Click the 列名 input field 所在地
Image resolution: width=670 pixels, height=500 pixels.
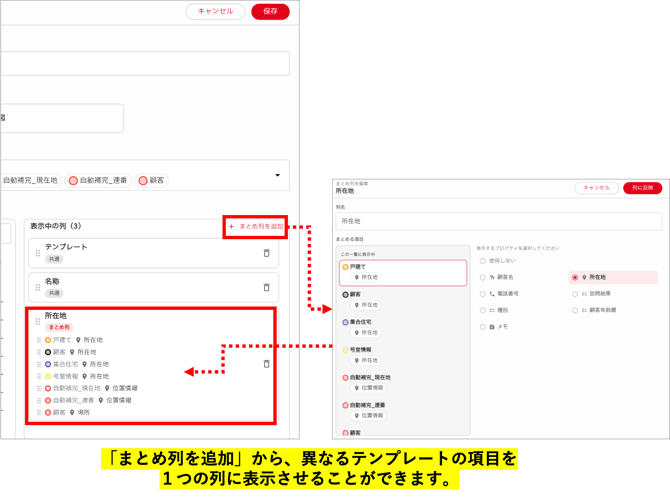click(499, 221)
